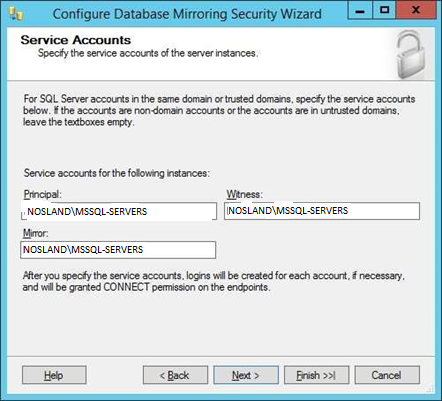Viewport: 442px width, 401px height.
Task: Click the Finish >>| button
Action: tap(316, 375)
